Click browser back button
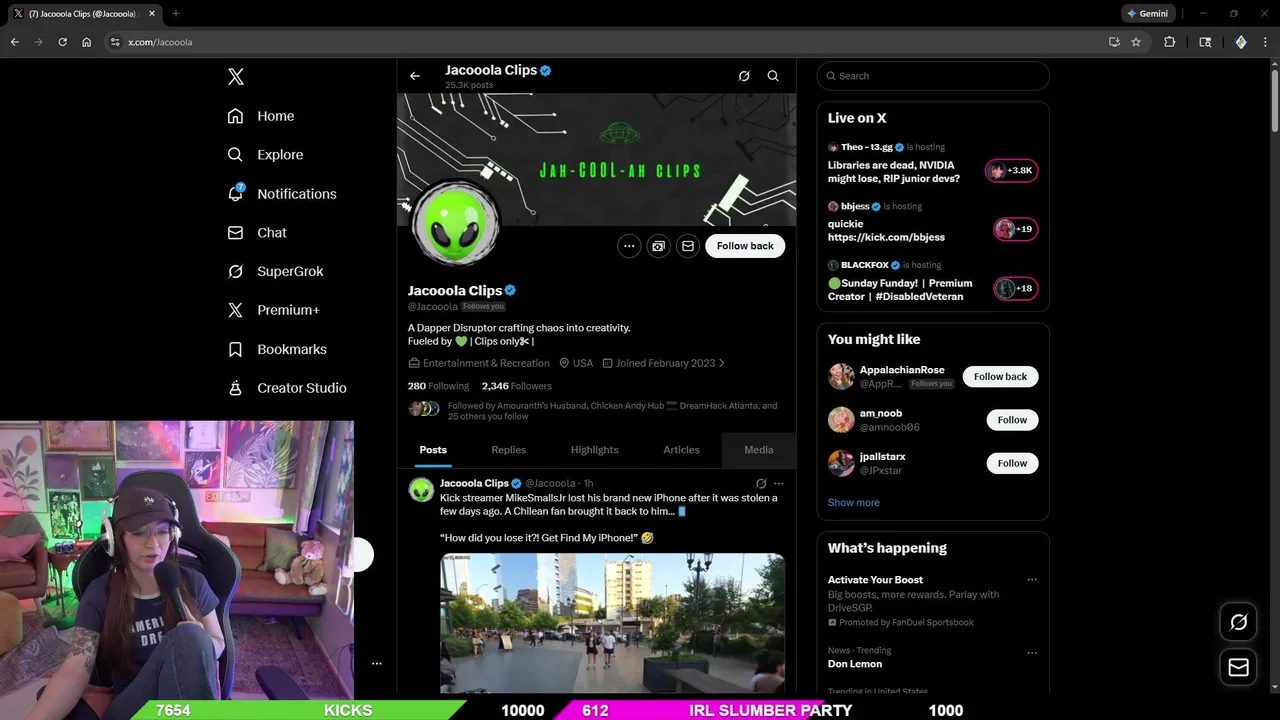Screen dimensions: 1280x720 tap(14, 42)
